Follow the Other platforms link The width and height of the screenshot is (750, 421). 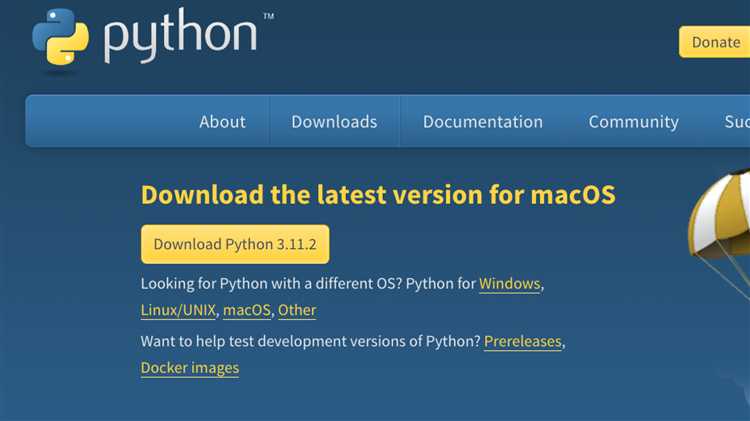pyautogui.click(x=297, y=310)
